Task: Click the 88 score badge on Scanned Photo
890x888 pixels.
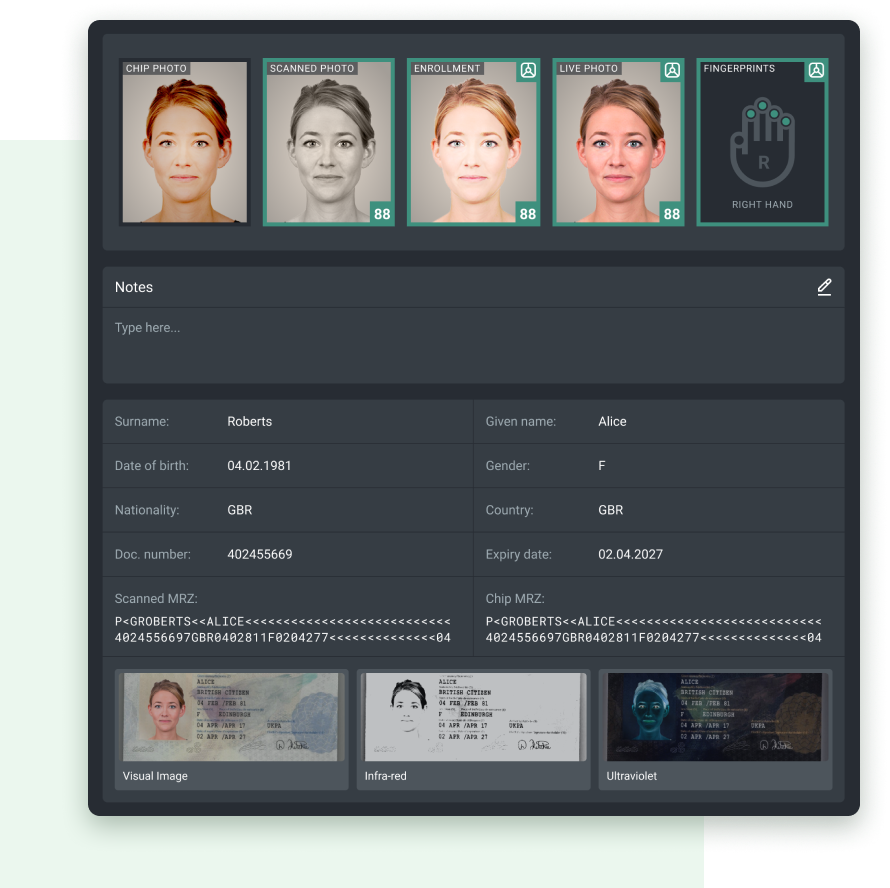Action: tap(382, 214)
